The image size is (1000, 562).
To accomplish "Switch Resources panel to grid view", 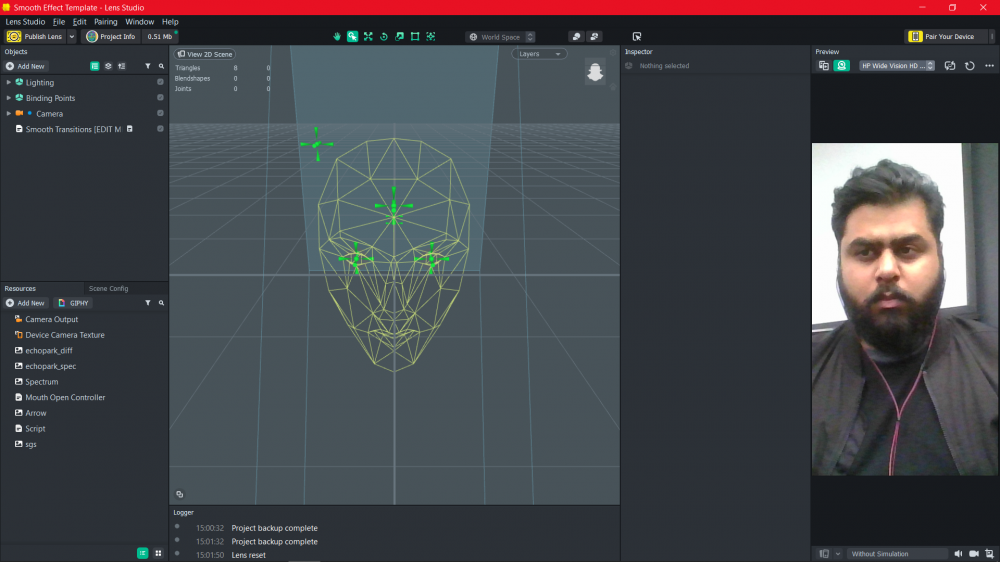I will click(x=158, y=553).
